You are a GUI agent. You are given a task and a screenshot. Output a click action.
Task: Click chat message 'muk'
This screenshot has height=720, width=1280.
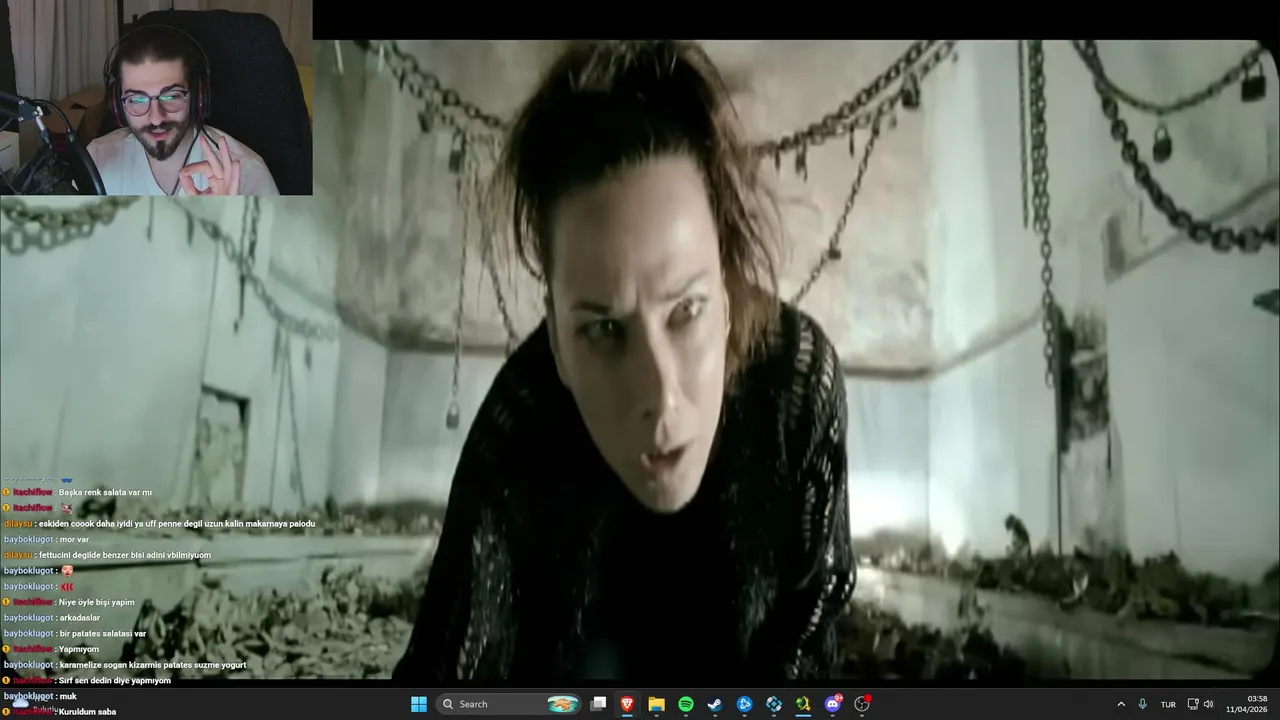pyautogui.click(x=68, y=696)
